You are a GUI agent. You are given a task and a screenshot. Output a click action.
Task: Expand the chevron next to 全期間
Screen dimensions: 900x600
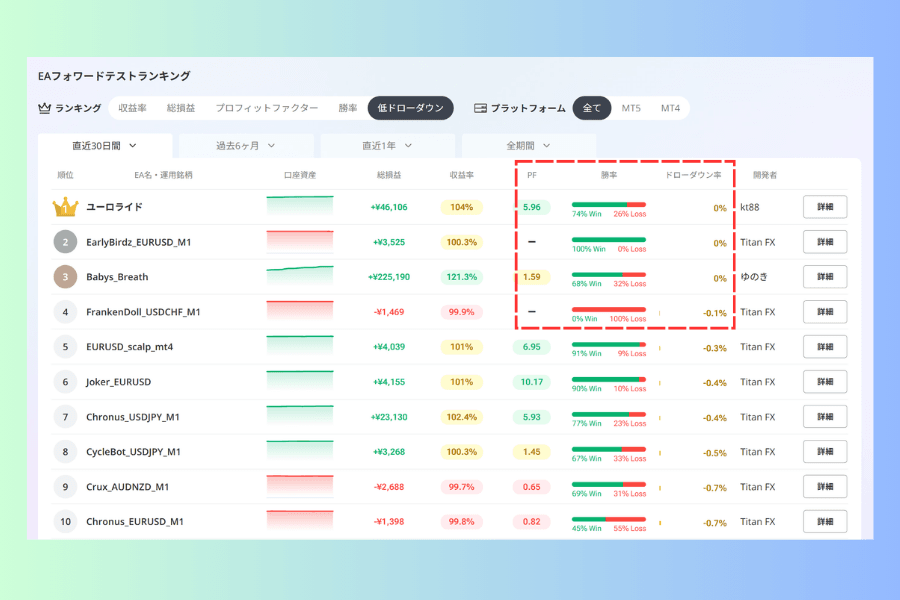(x=546, y=146)
